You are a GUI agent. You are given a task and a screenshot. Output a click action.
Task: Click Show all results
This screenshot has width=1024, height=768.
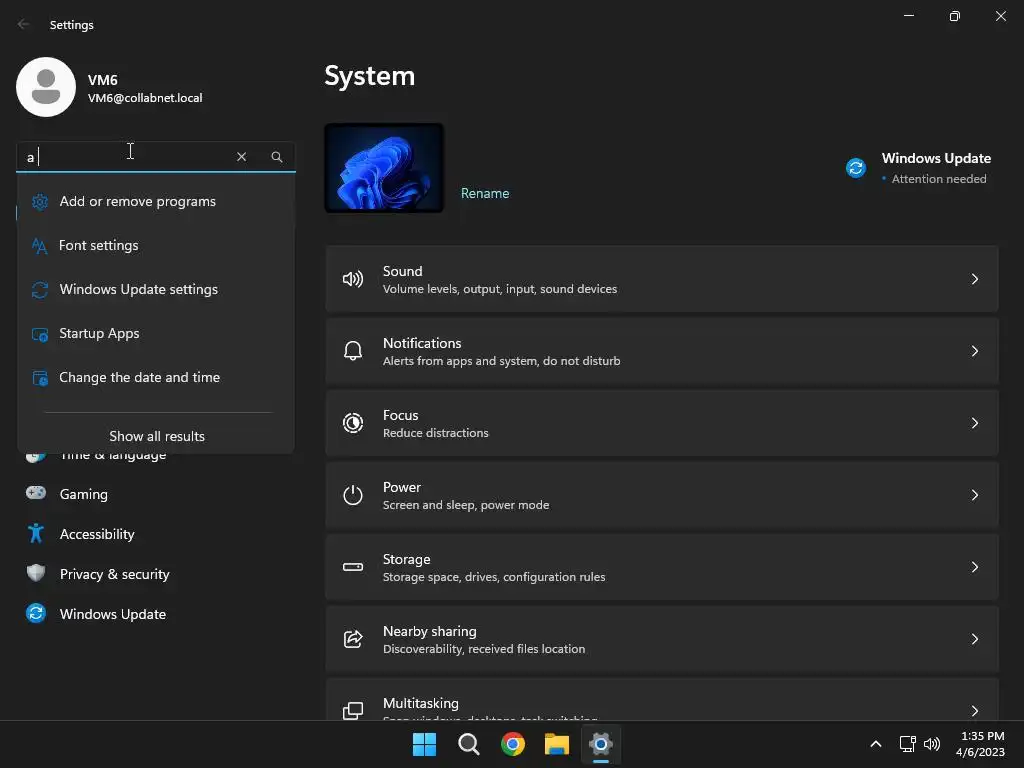157,436
